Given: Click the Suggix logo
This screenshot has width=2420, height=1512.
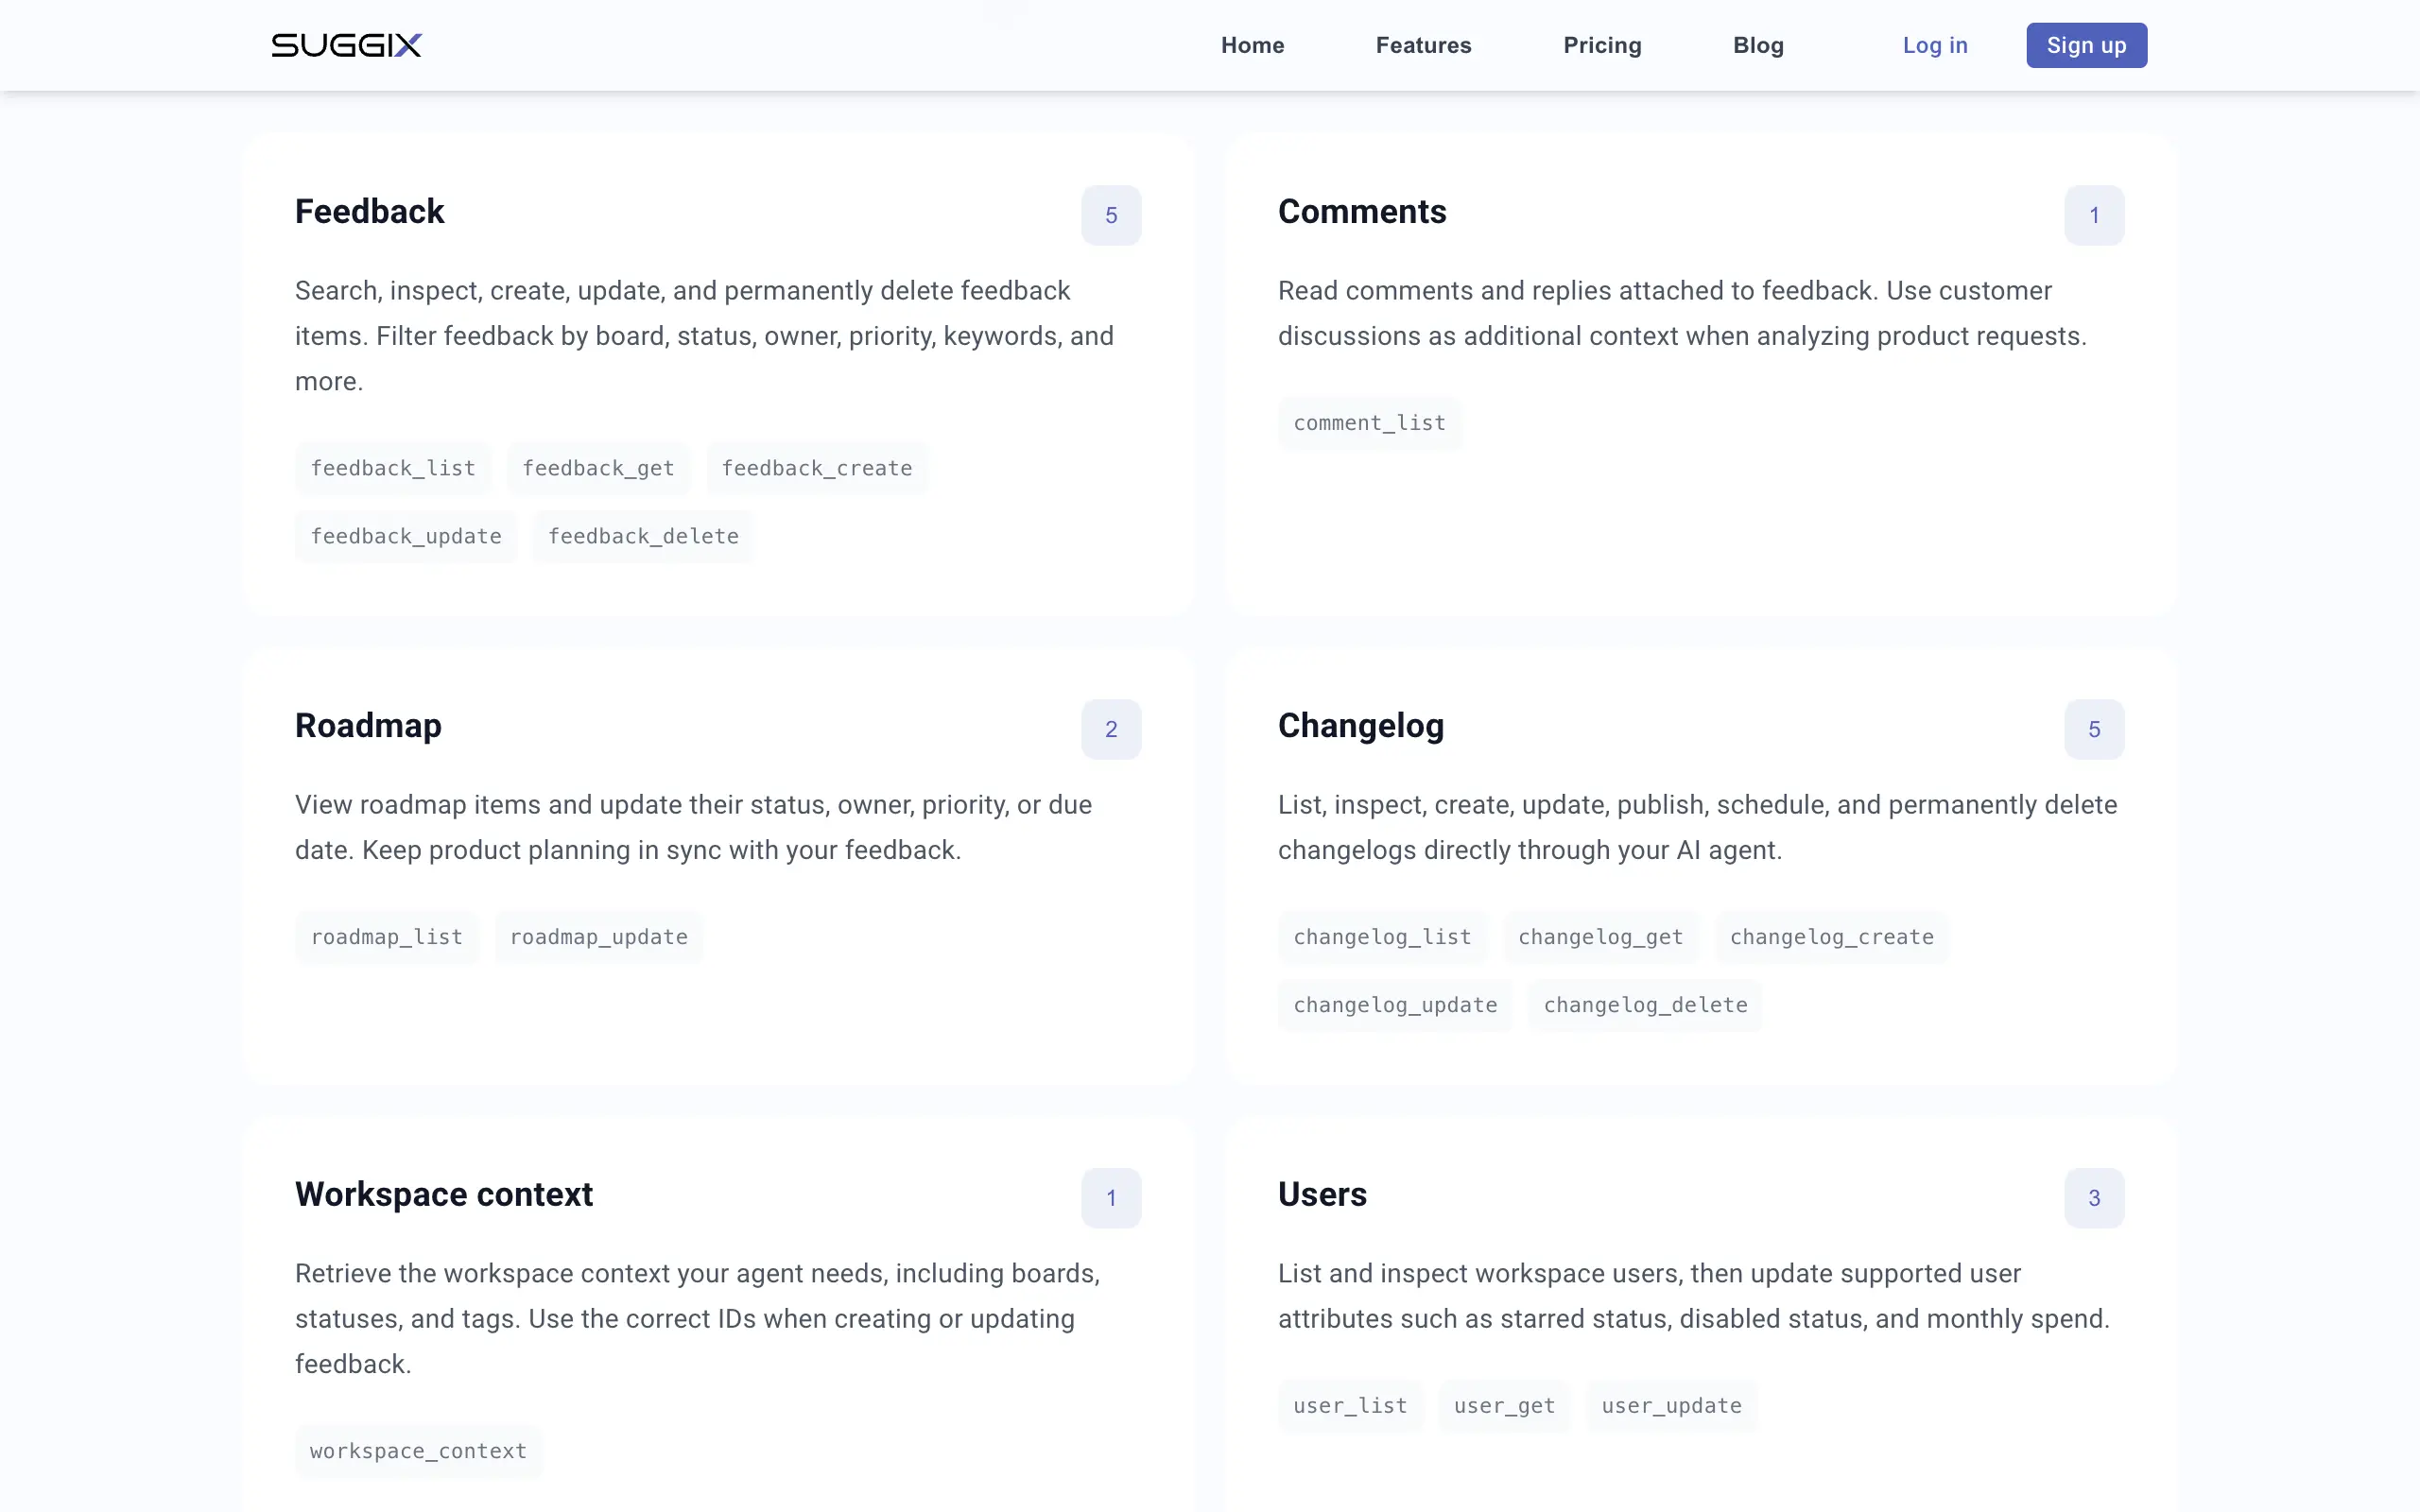Looking at the screenshot, I should pos(346,45).
